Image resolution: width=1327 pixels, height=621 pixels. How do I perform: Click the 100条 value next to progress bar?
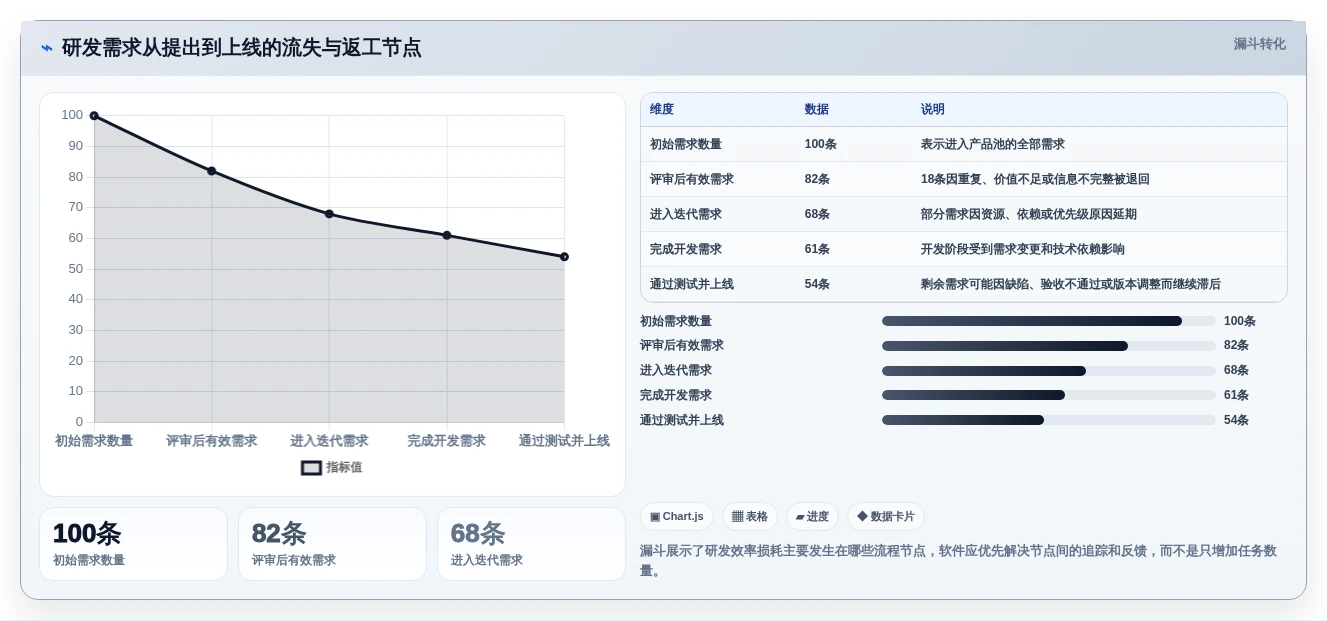(x=1240, y=321)
